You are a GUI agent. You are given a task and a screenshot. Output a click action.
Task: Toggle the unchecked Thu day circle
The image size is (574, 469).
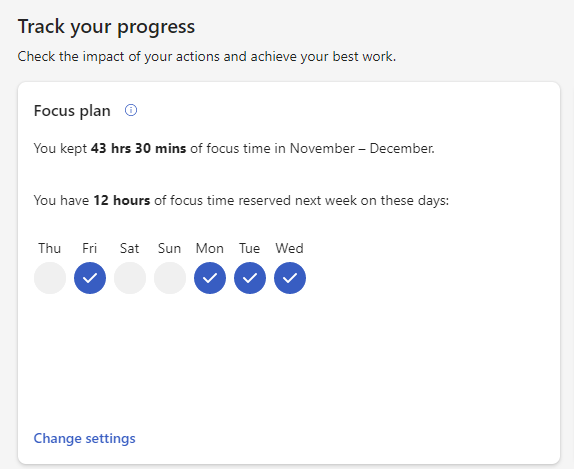50,278
